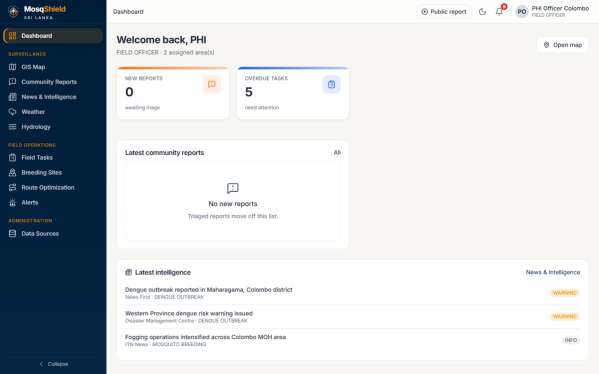
Task: Go to GIS Map page
Action: click(53, 67)
